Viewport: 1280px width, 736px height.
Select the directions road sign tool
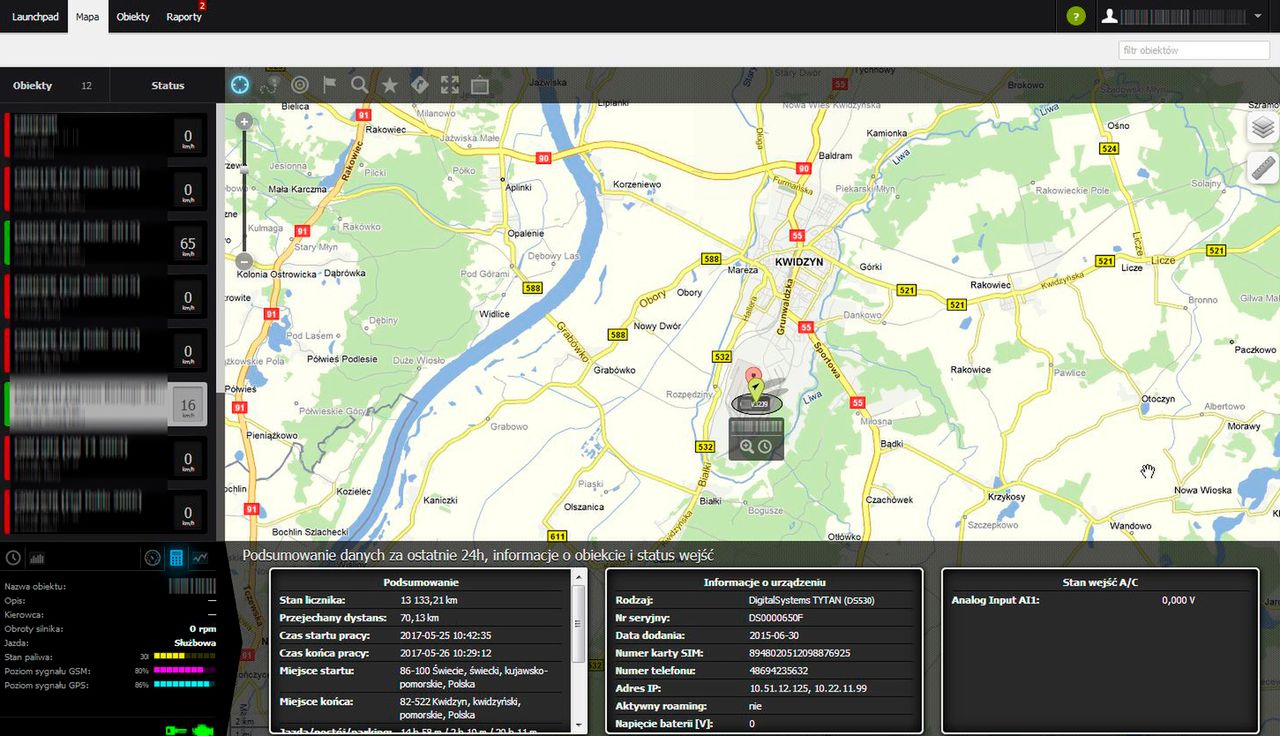point(420,85)
